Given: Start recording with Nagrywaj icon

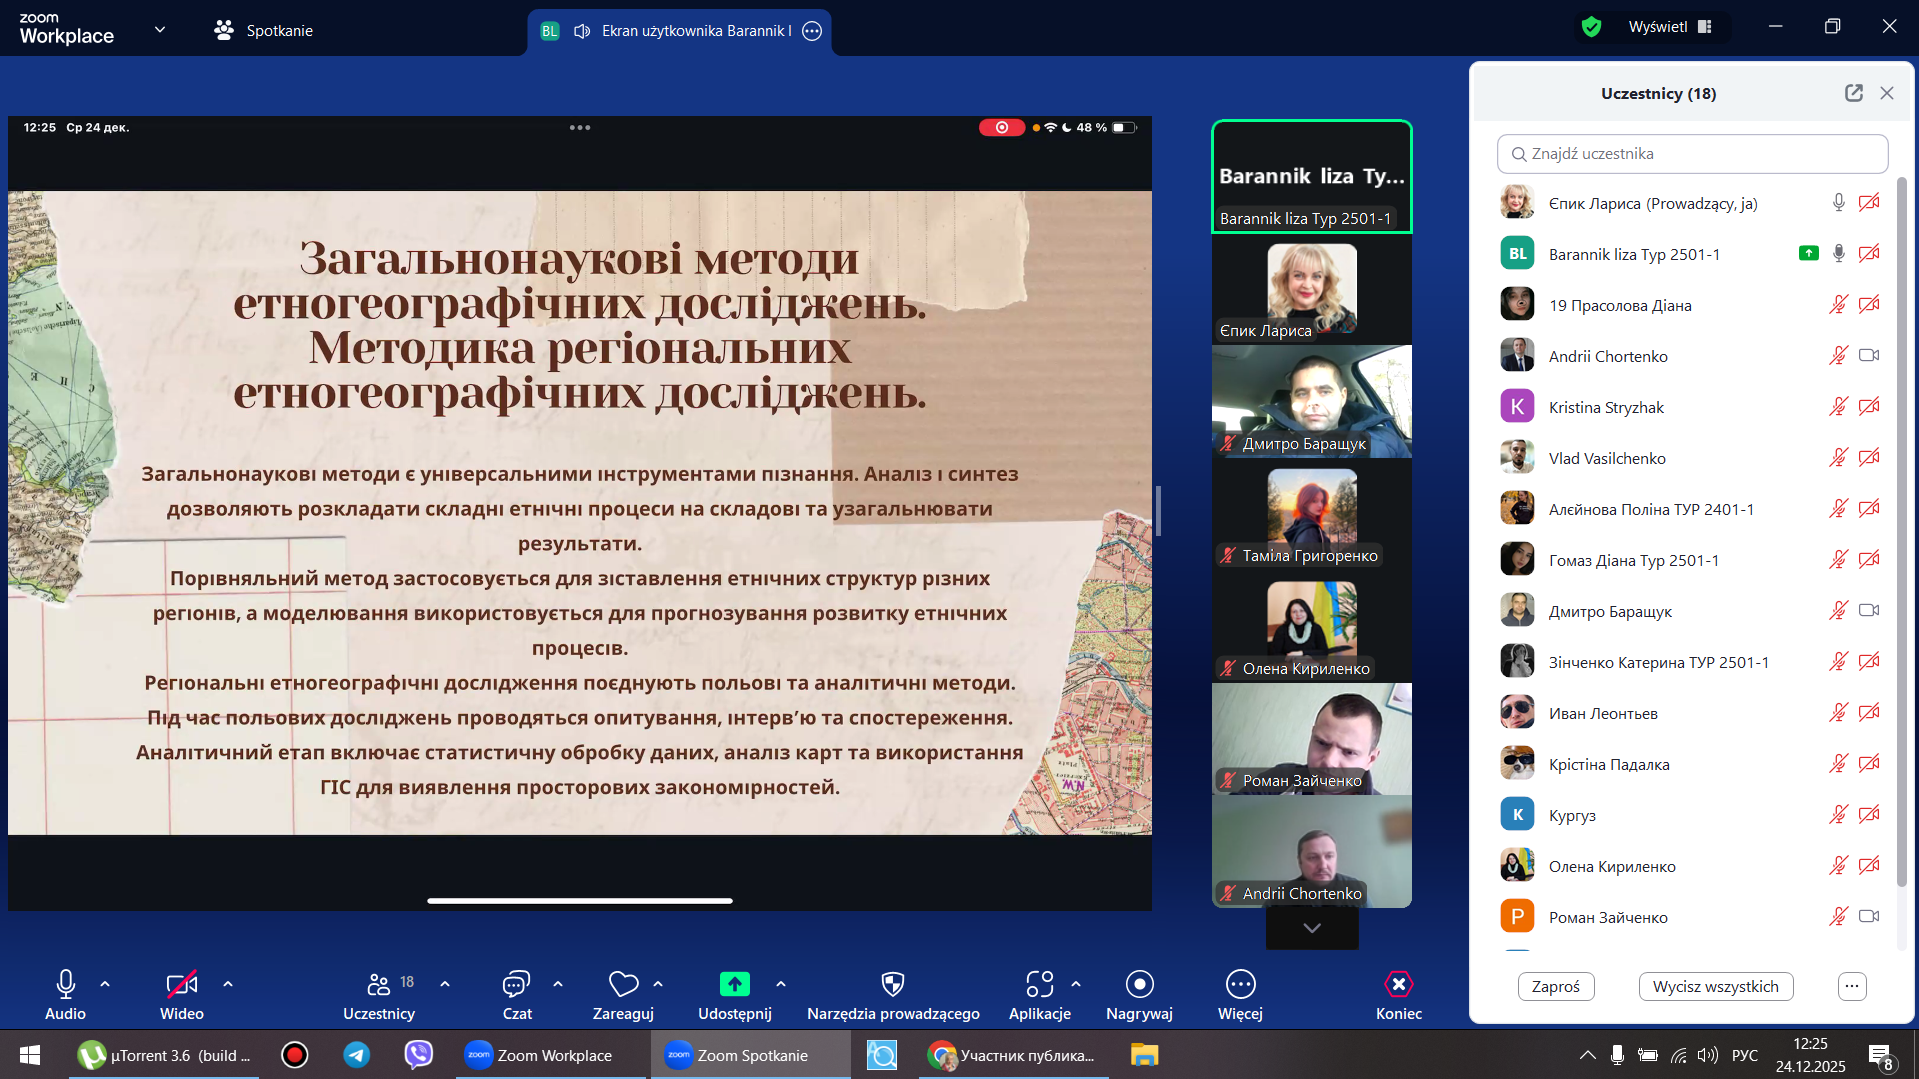Looking at the screenshot, I should tap(1139, 985).
